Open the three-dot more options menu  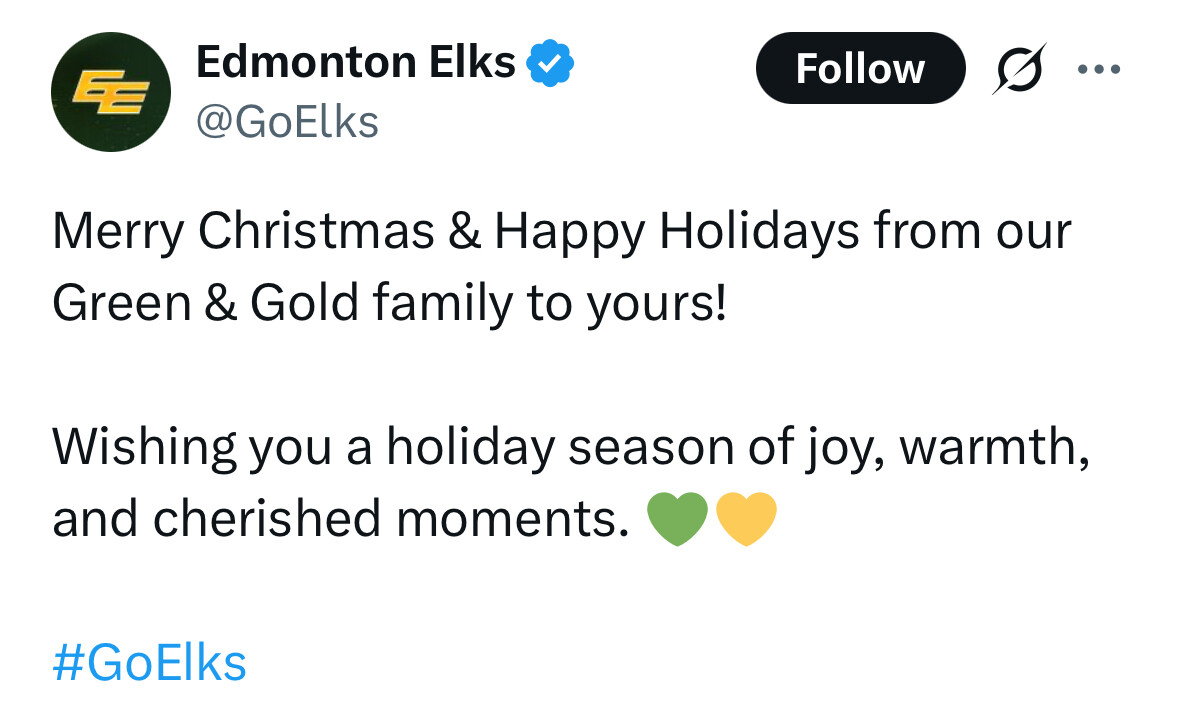pos(1099,70)
